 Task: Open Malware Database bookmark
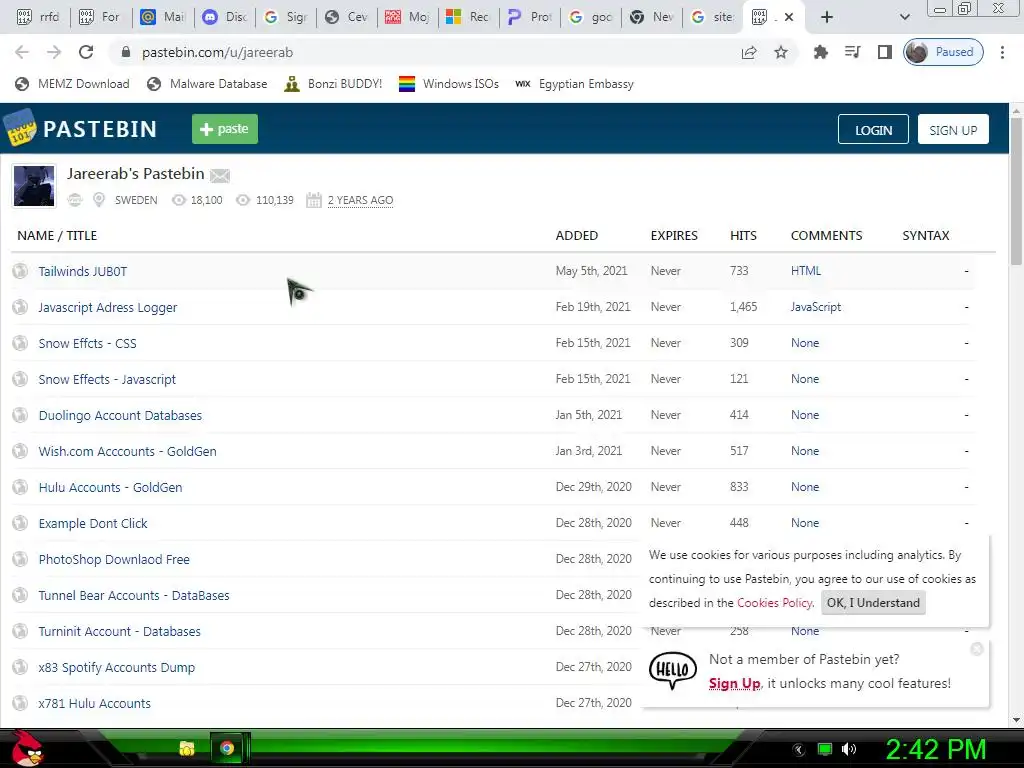(207, 84)
